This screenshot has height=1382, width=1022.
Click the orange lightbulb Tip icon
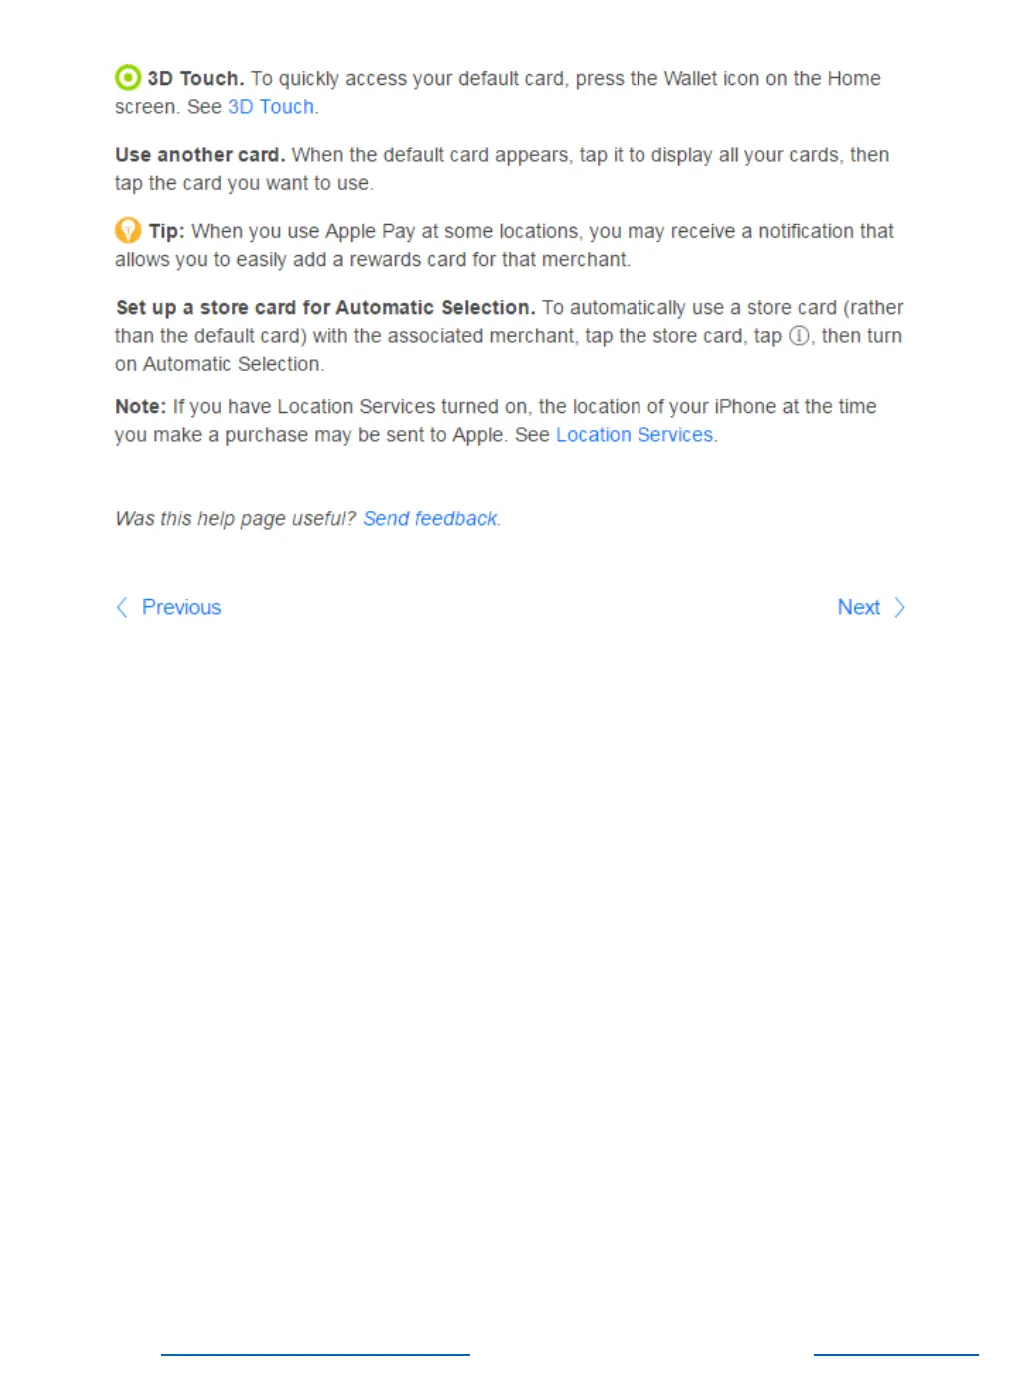click(x=128, y=230)
